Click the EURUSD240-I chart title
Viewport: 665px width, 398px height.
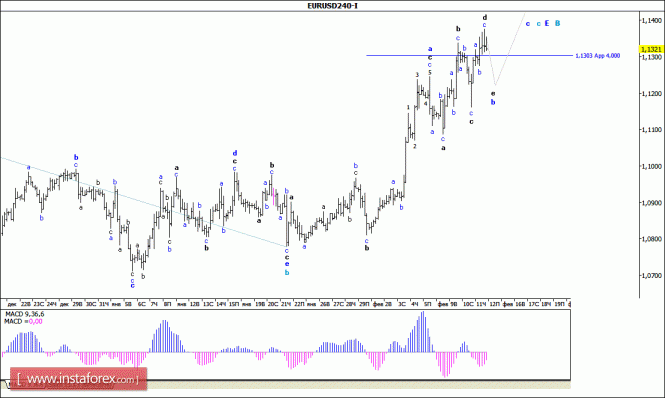pyautogui.click(x=332, y=6)
